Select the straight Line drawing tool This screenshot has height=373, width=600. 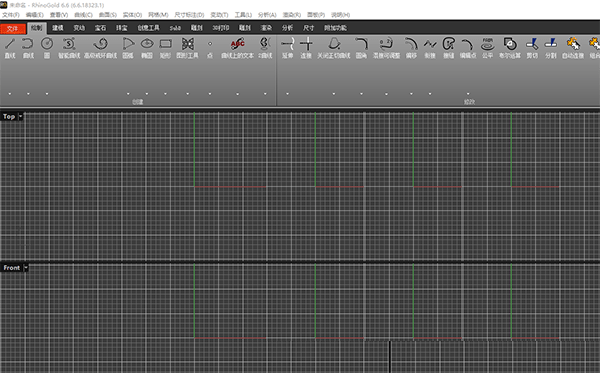10,44
